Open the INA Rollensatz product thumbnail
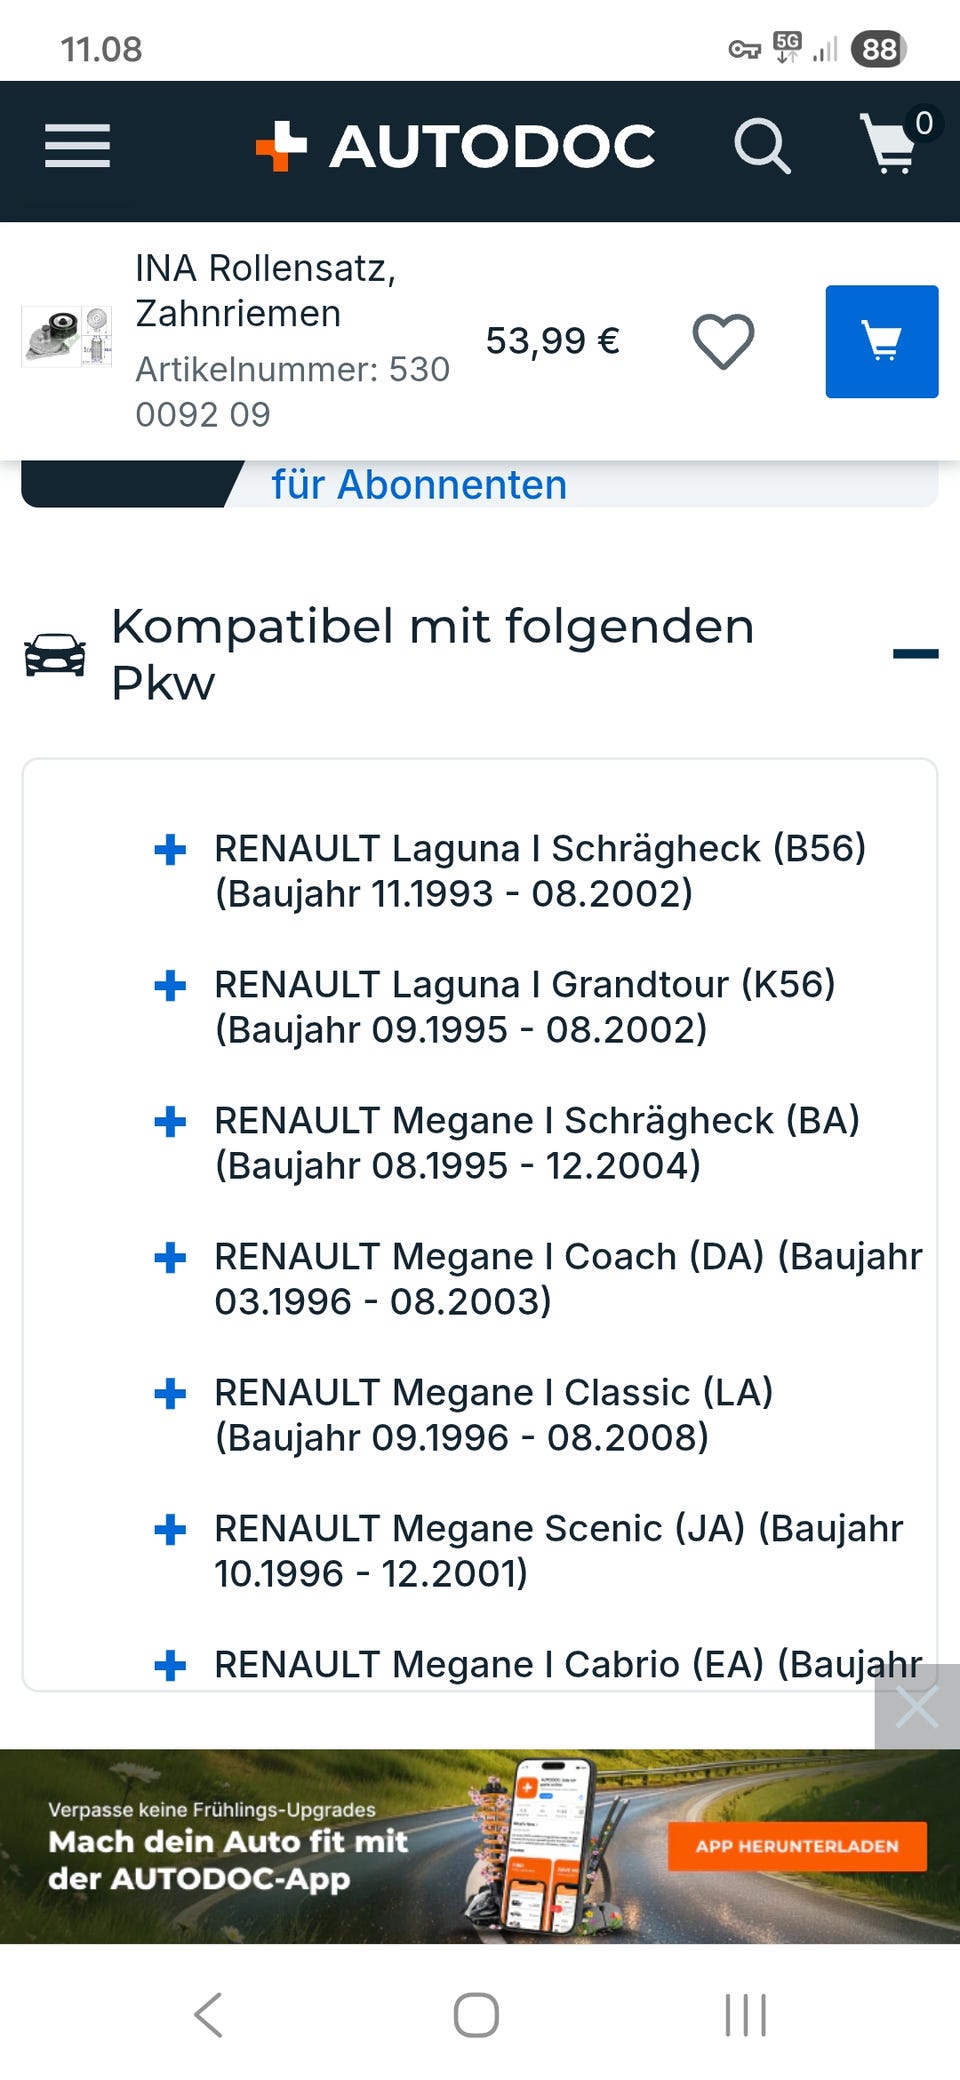The width and height of the screenshot is (960, 2080). 67,338
